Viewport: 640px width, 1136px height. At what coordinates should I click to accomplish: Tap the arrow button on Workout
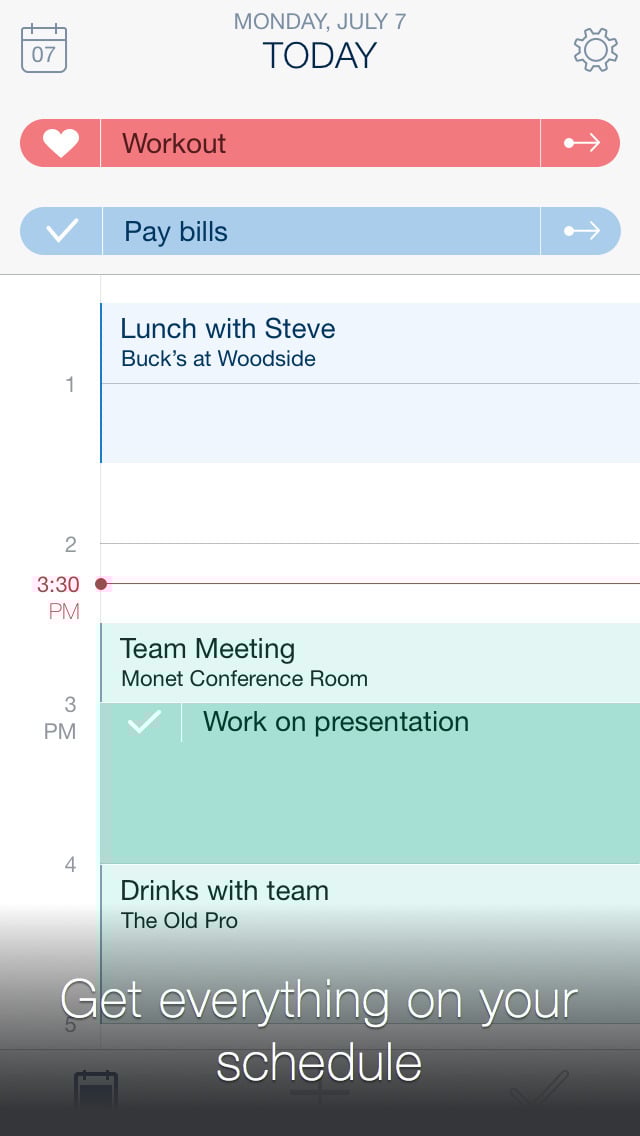(581, 144)
